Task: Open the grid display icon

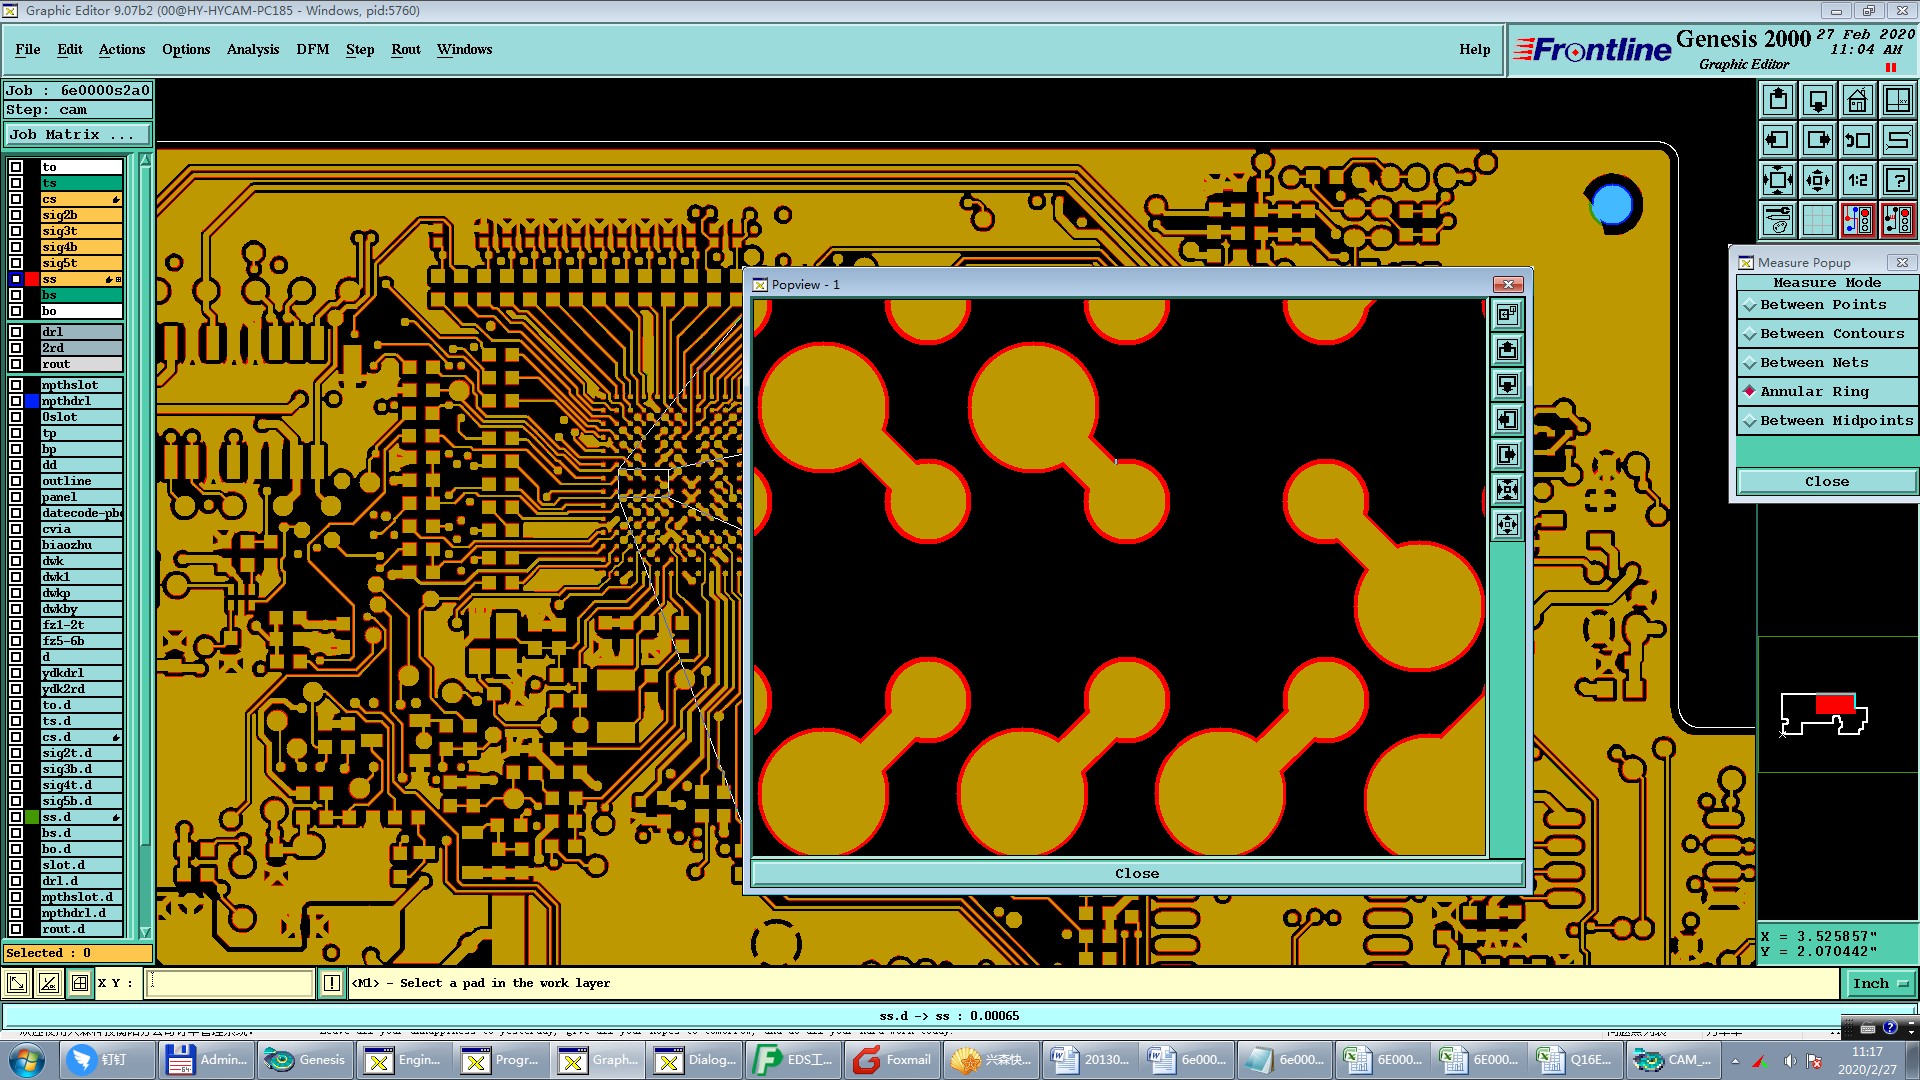Action: click(x=1817, y=220)
